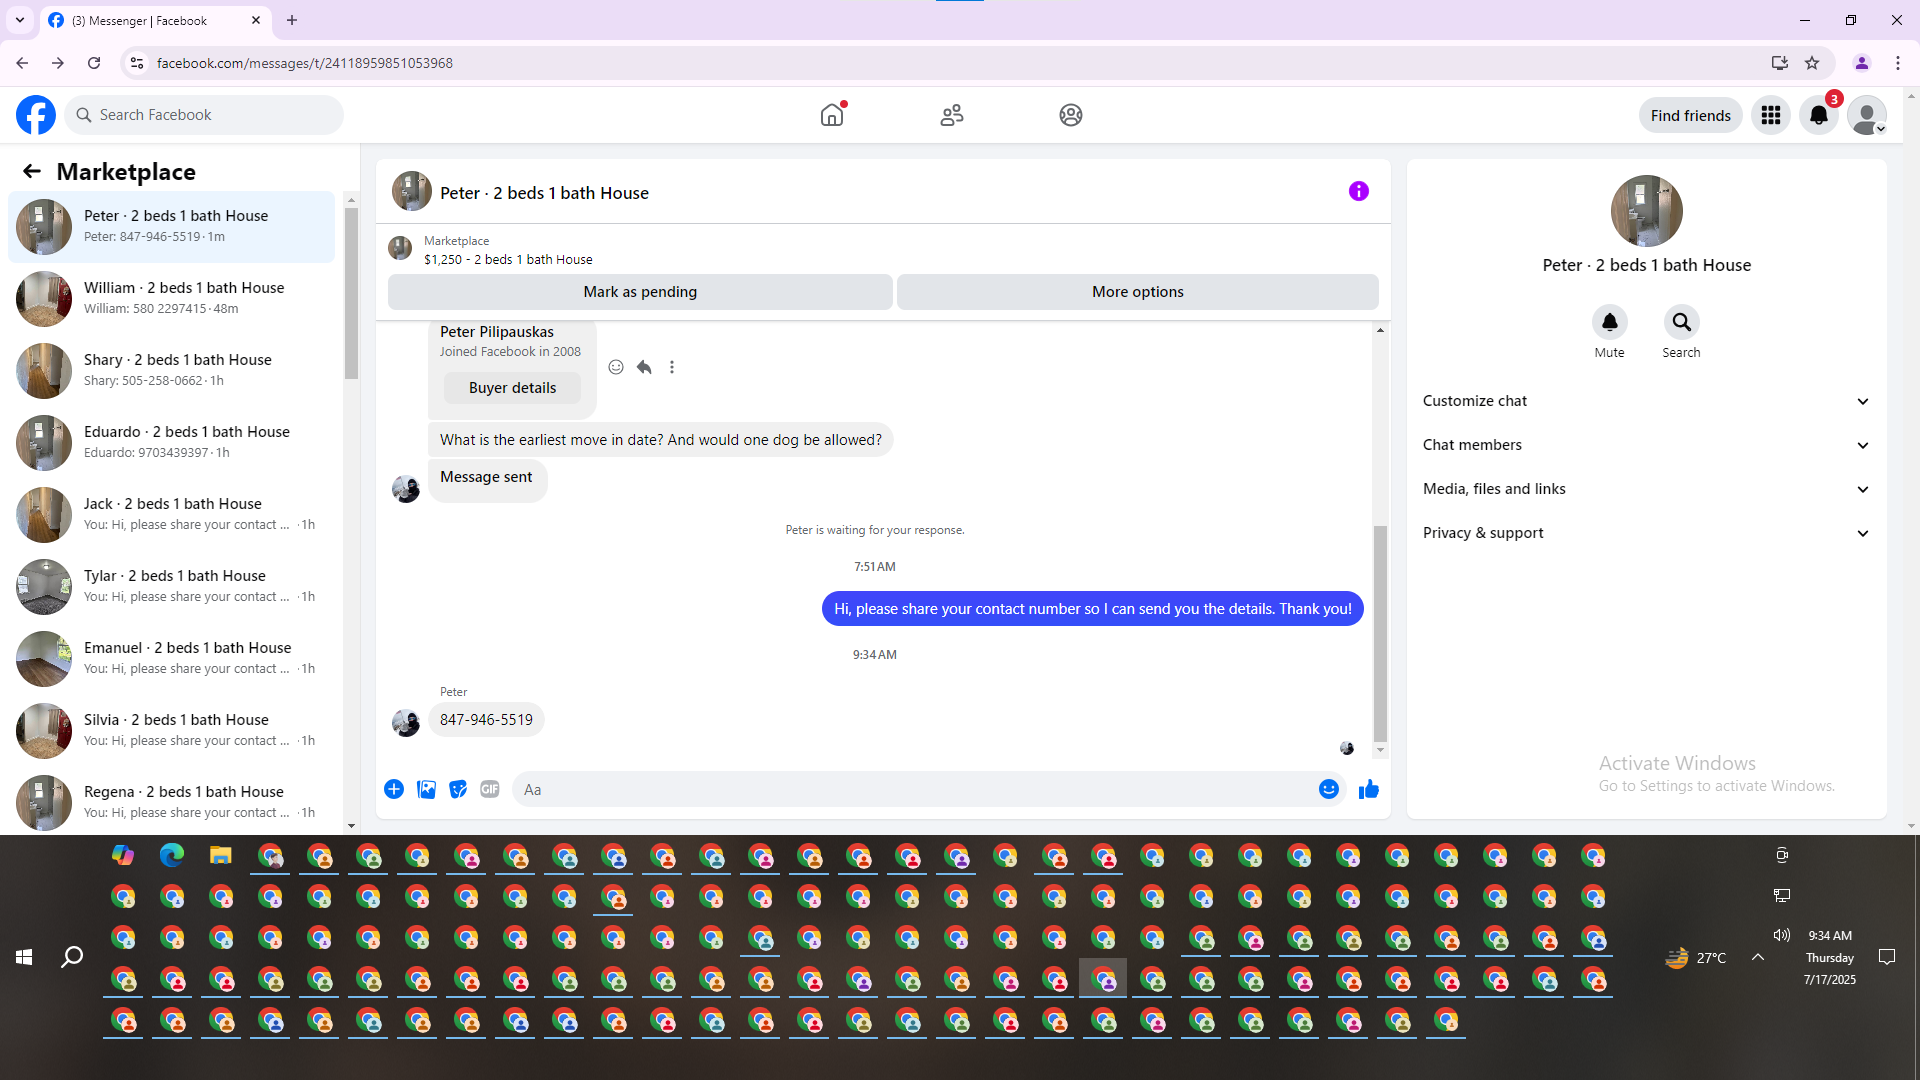
Task: Open Tylar conversation in chat list
Action: coord(172,587)
